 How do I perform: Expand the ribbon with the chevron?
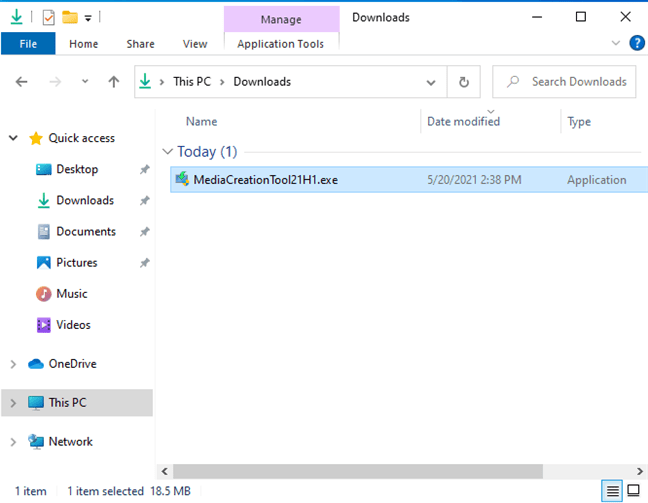click(616, 43)
